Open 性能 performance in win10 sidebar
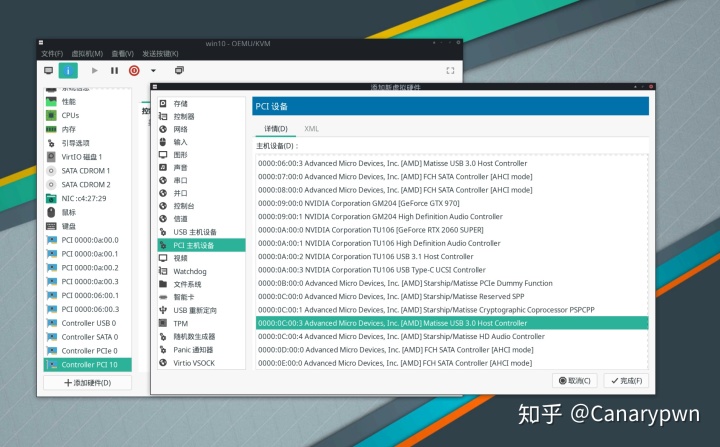The image size is (720, 447). pyautogui.click(x=87, y=102)
